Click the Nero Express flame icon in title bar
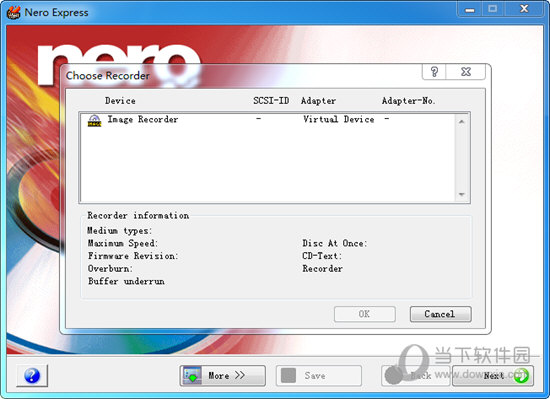Screen dimensions: 550x399 [13, 12]
